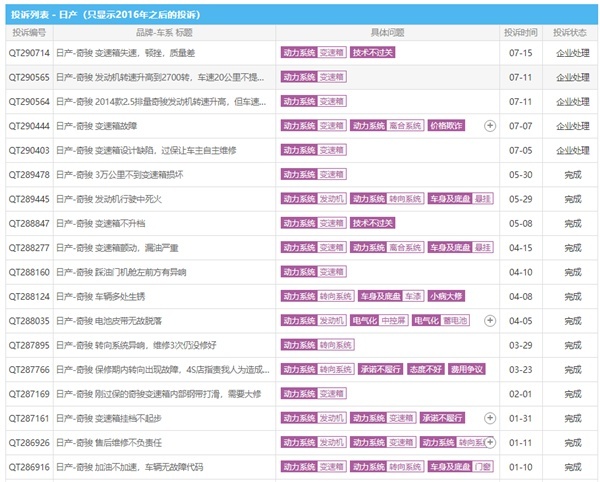This screenshot has width=600, height=482.
Task: Click 动力系统 变速箱 tag in row QT290565
Action: click(x=314, y=77)
